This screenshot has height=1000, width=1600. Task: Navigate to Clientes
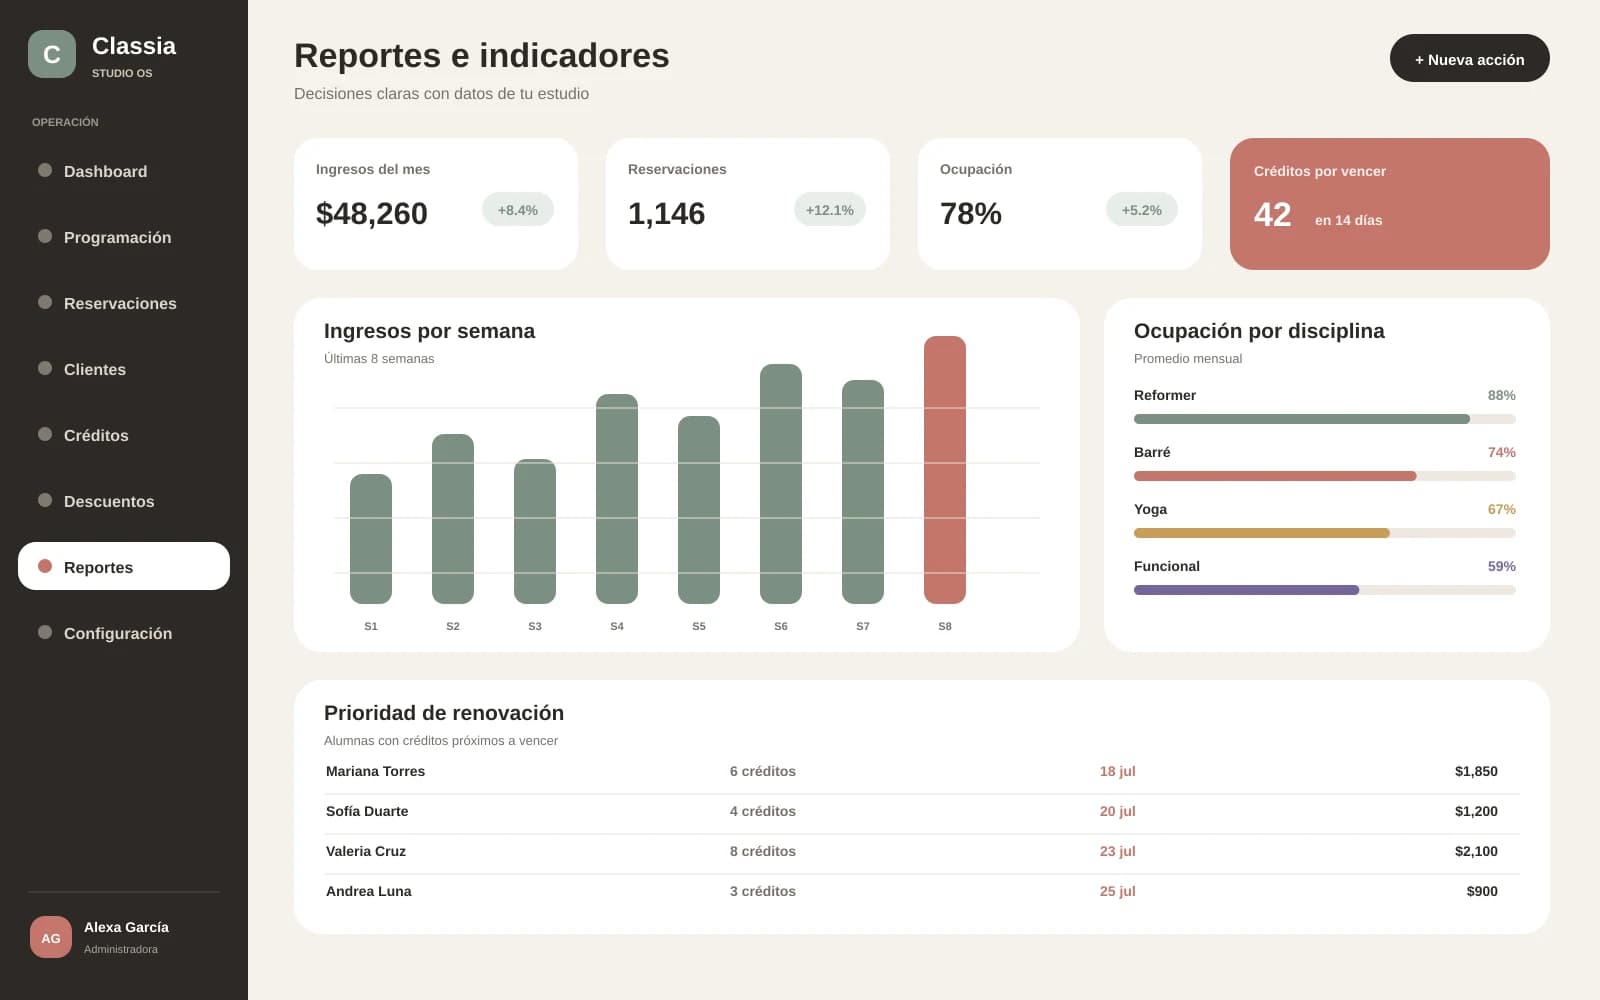[x=124, y=369]
